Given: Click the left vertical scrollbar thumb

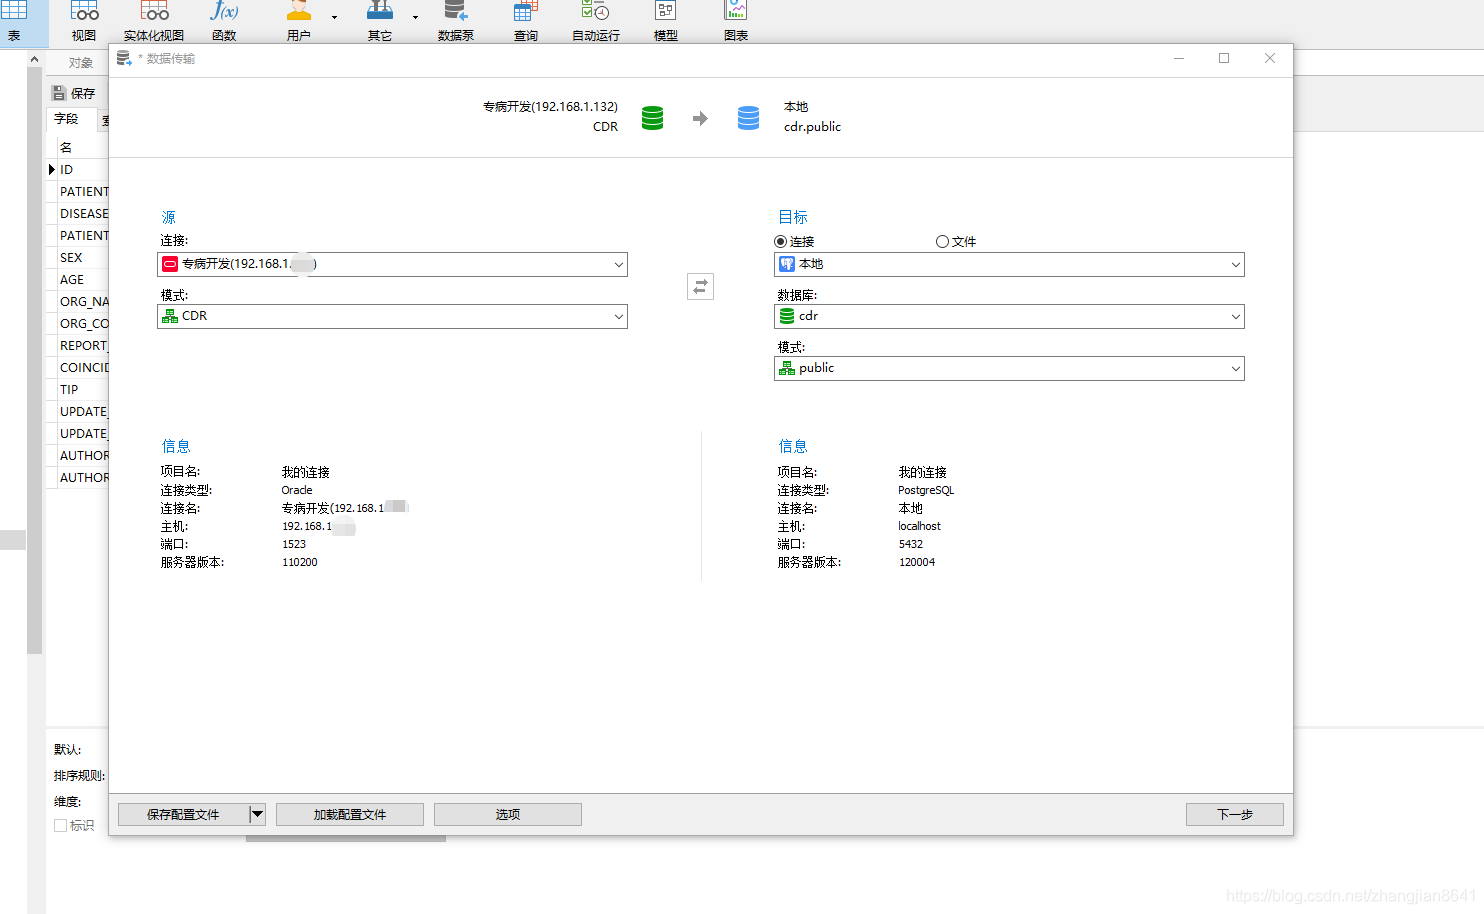Looking at the screenshot, I should click(x=35, y=360).
